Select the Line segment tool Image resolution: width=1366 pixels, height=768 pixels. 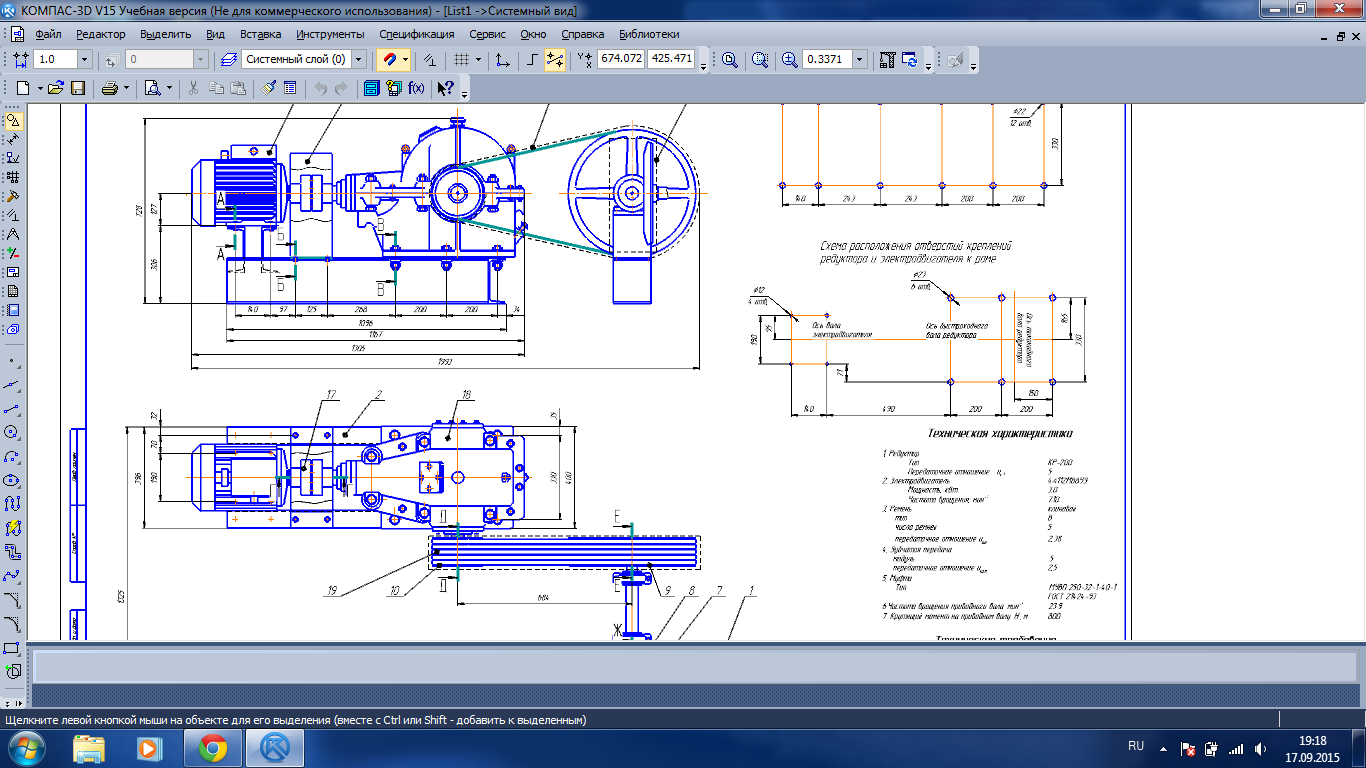click(13, 408)
